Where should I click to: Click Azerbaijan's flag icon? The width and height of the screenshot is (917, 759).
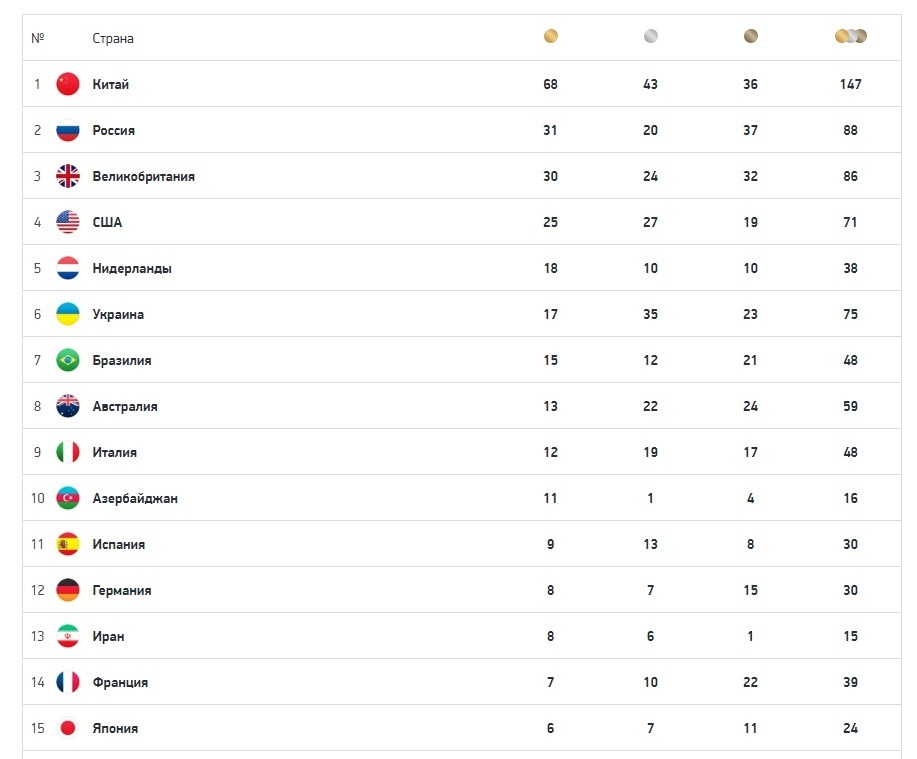[68, 498]
